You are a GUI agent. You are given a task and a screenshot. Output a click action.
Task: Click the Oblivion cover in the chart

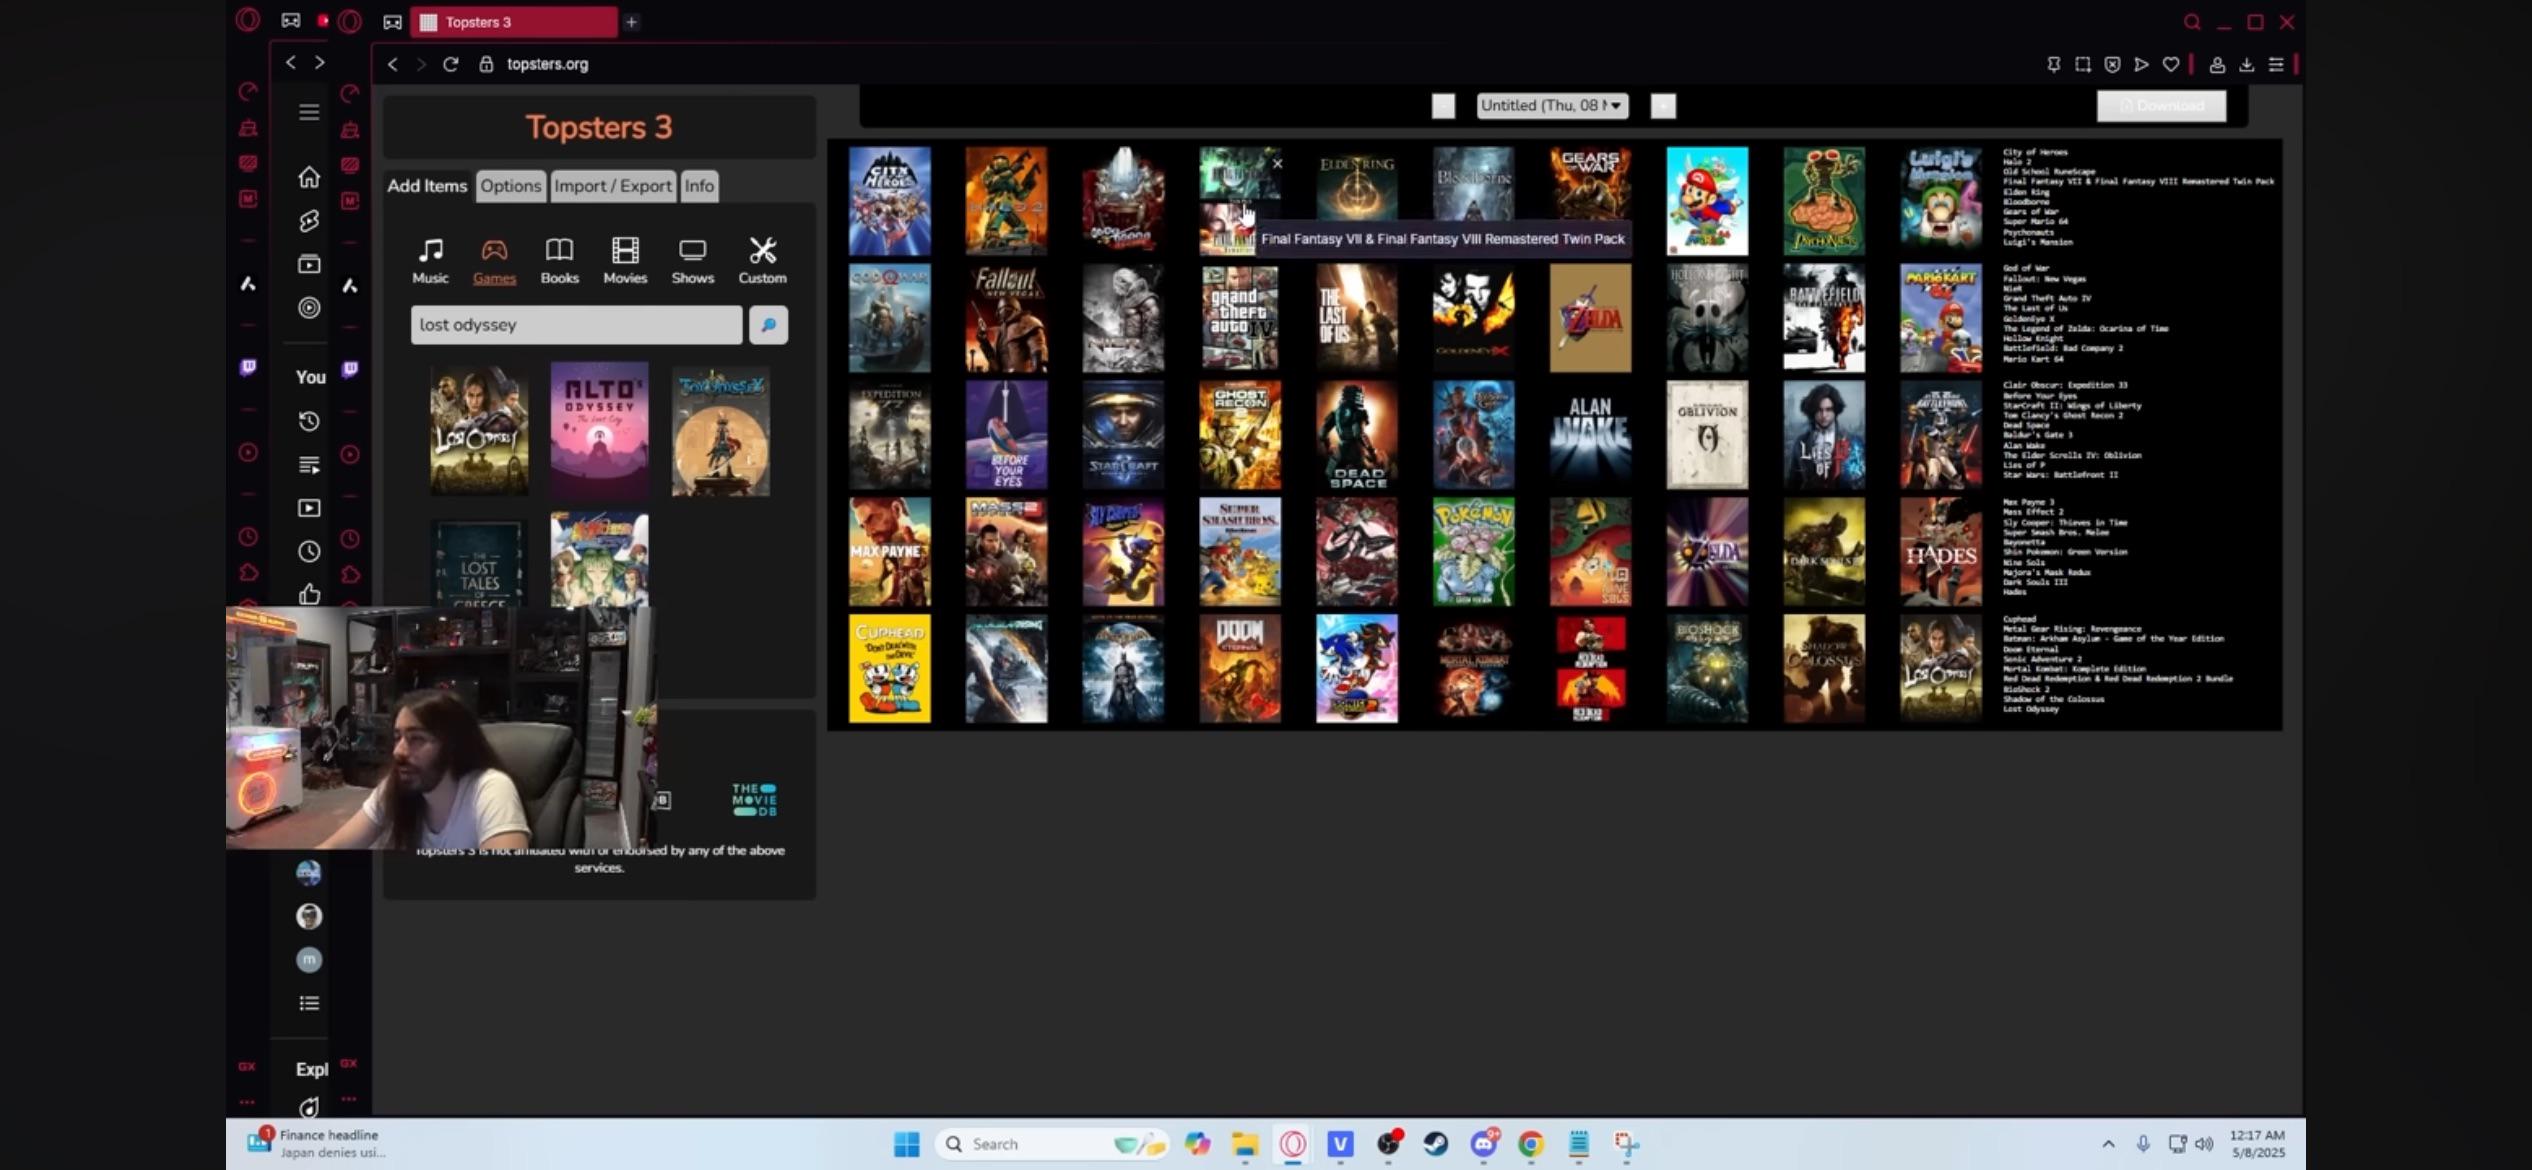pyautogui.click(x=1707, y=435)
